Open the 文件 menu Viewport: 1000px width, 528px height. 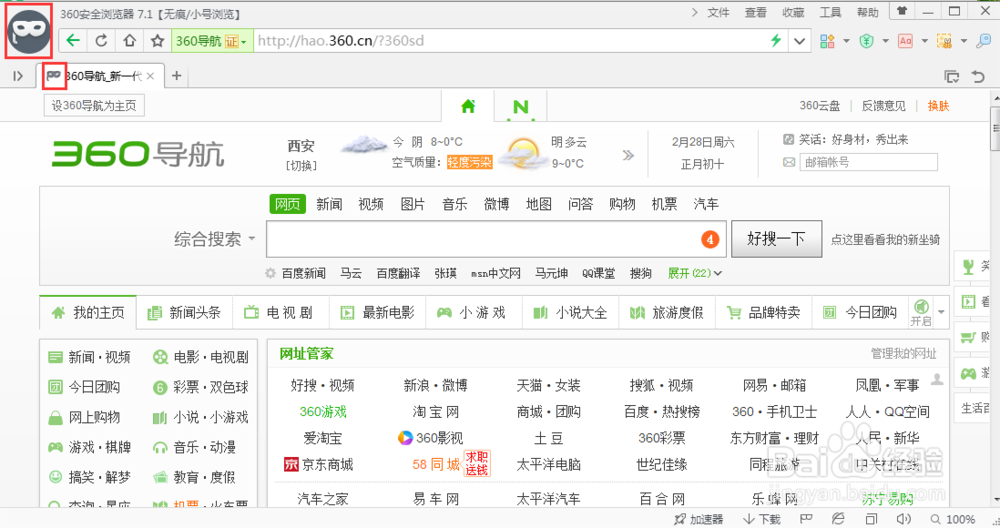coord(718,12)
